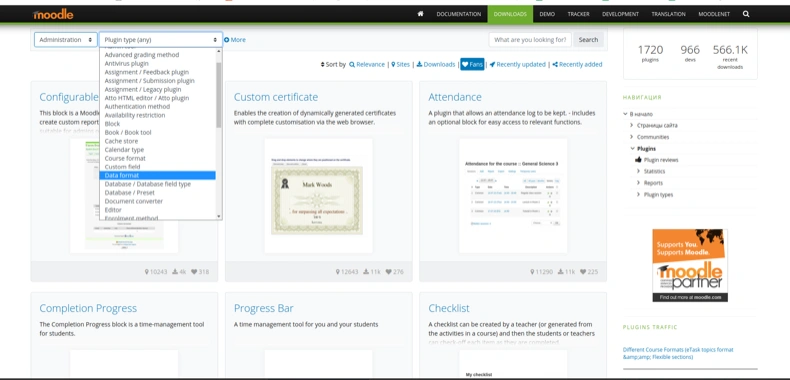
Task: Open the Checklist plugin title
Action: coord(449,308)
